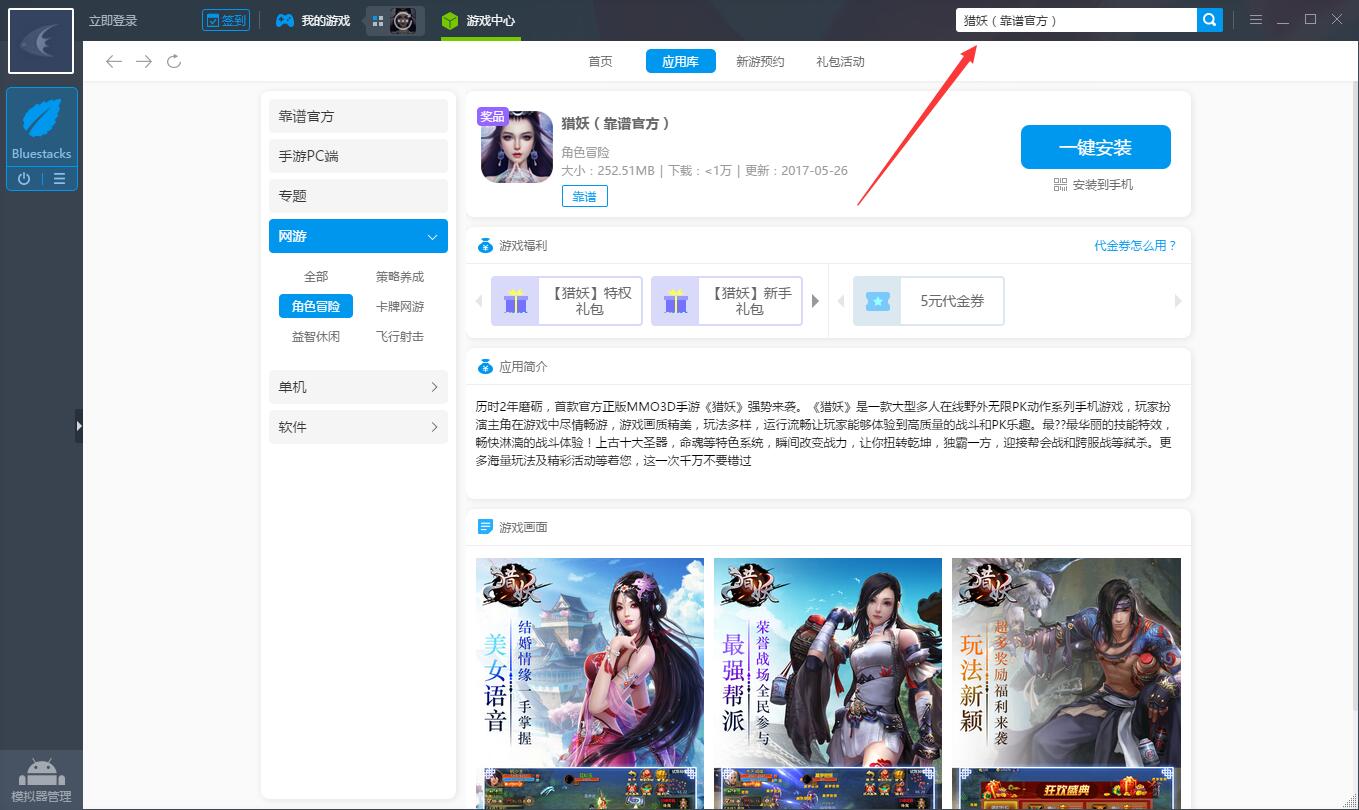Click the 游戏画面 section icon
This screenshot has width=1359, height=810.
485,527
